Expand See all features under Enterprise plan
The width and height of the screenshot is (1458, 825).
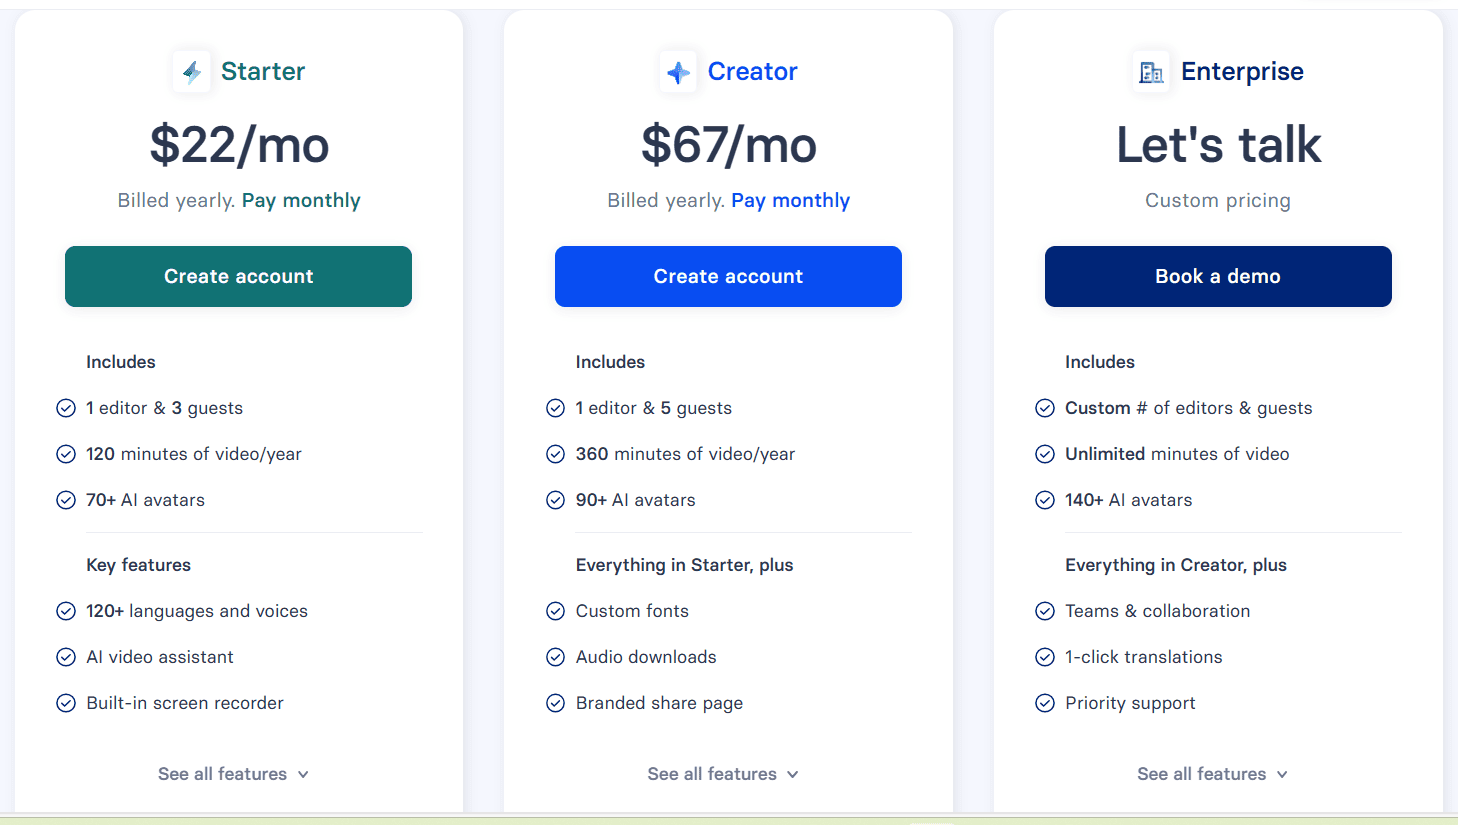click(x=1213, y=774)
